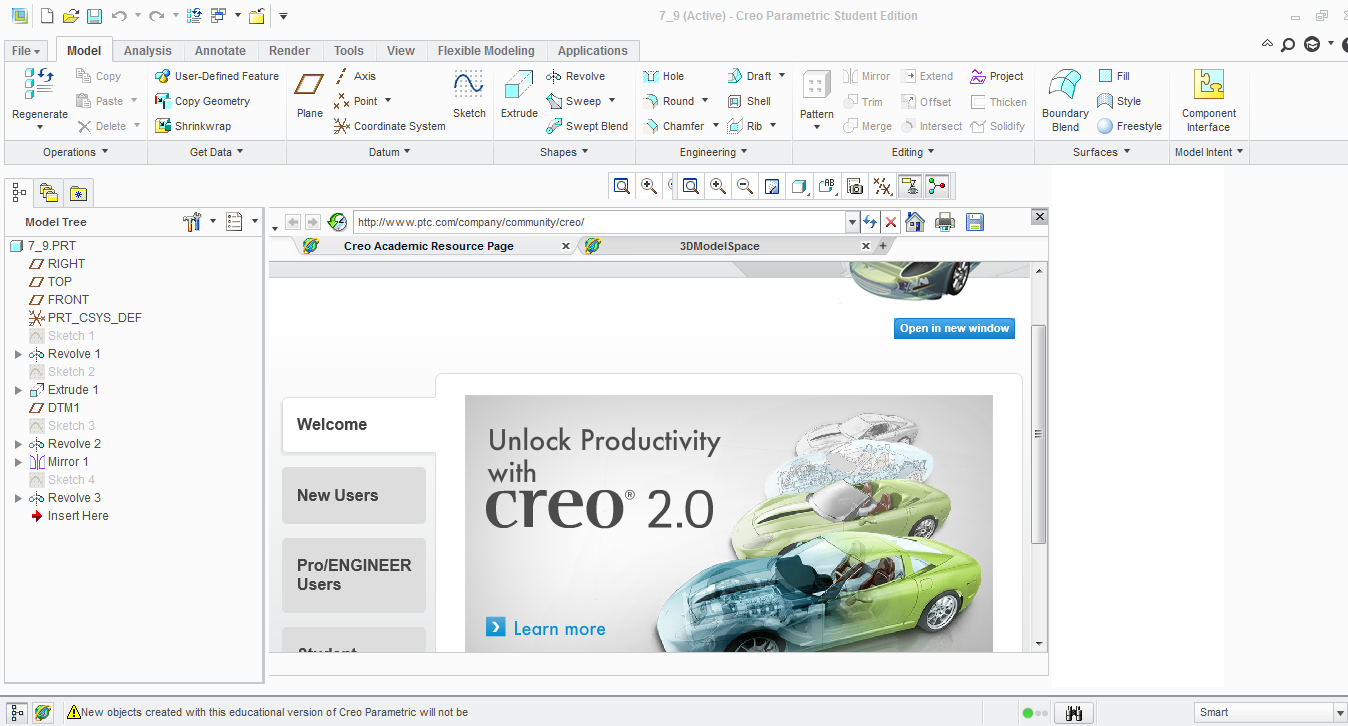
Task: Switch to the Analysis ribbon tab
Action: [148, 51]
